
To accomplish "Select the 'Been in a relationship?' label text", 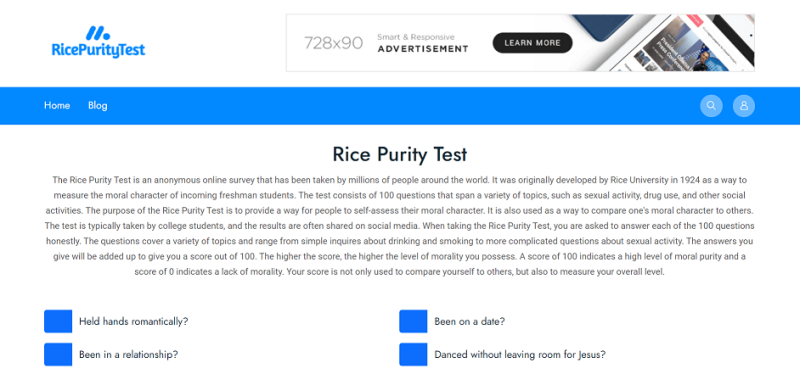I will tap(129, 355).
